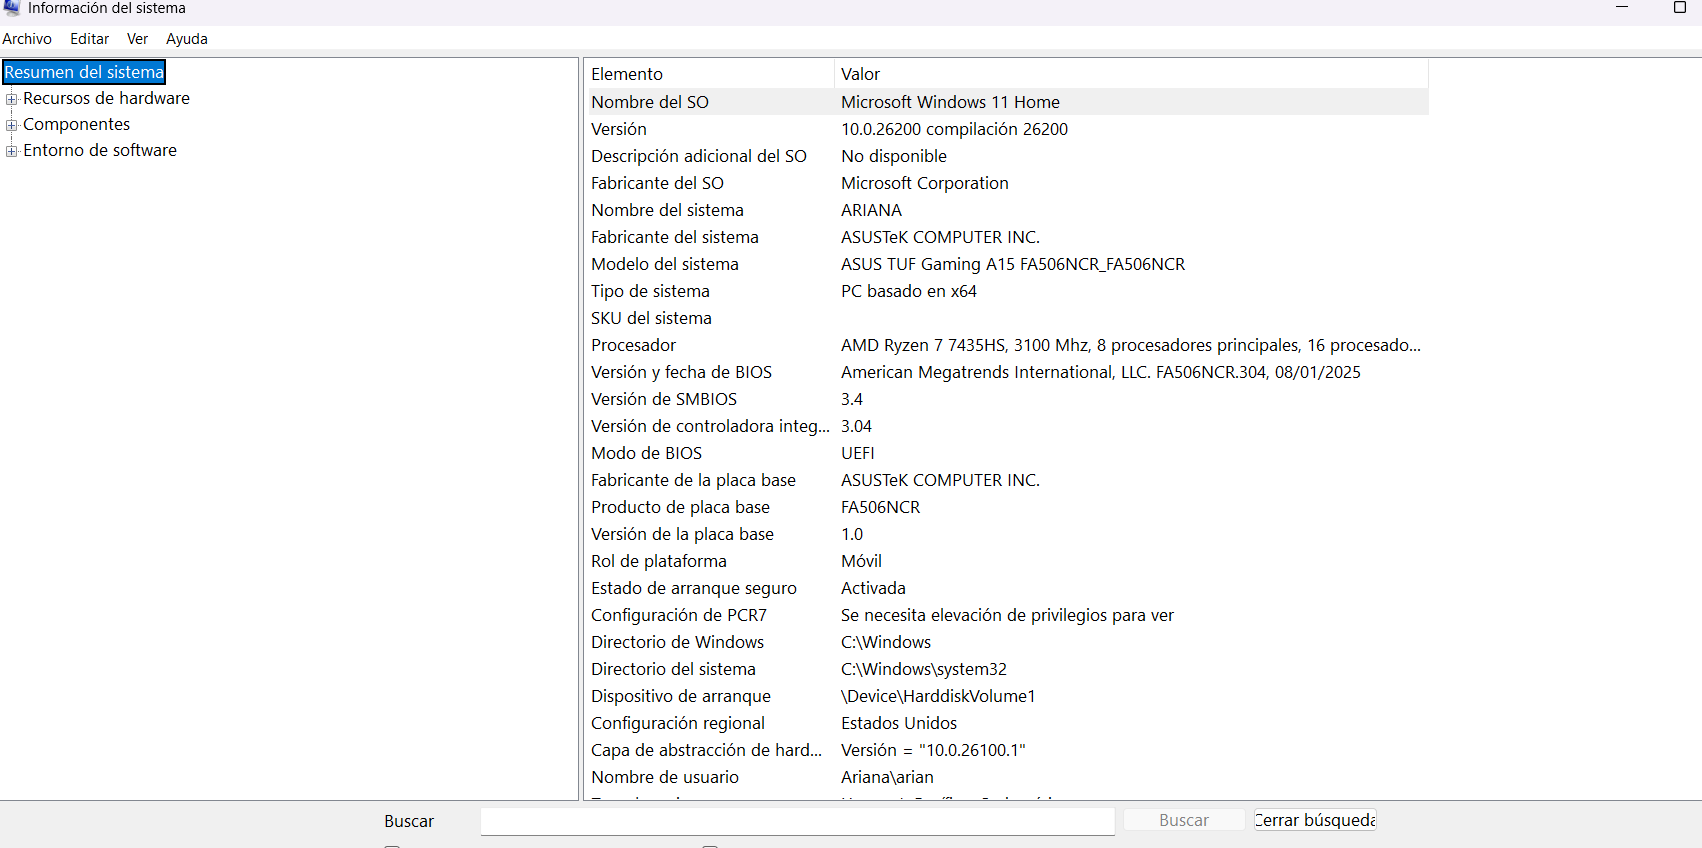Expand the Recursos de hardware node

[x=12, y=99]
